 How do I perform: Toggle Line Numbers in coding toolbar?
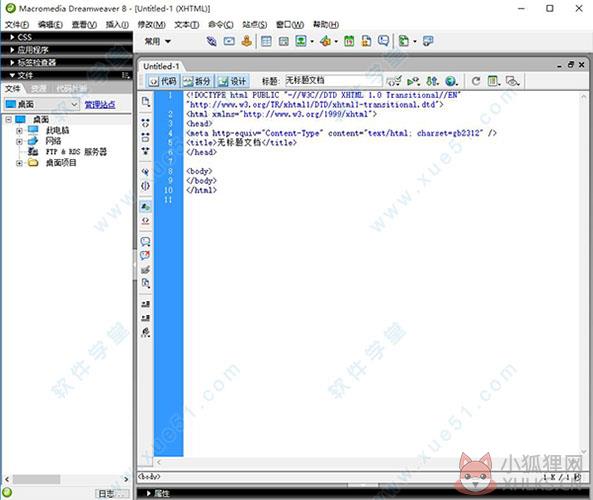tap(145, 207)
